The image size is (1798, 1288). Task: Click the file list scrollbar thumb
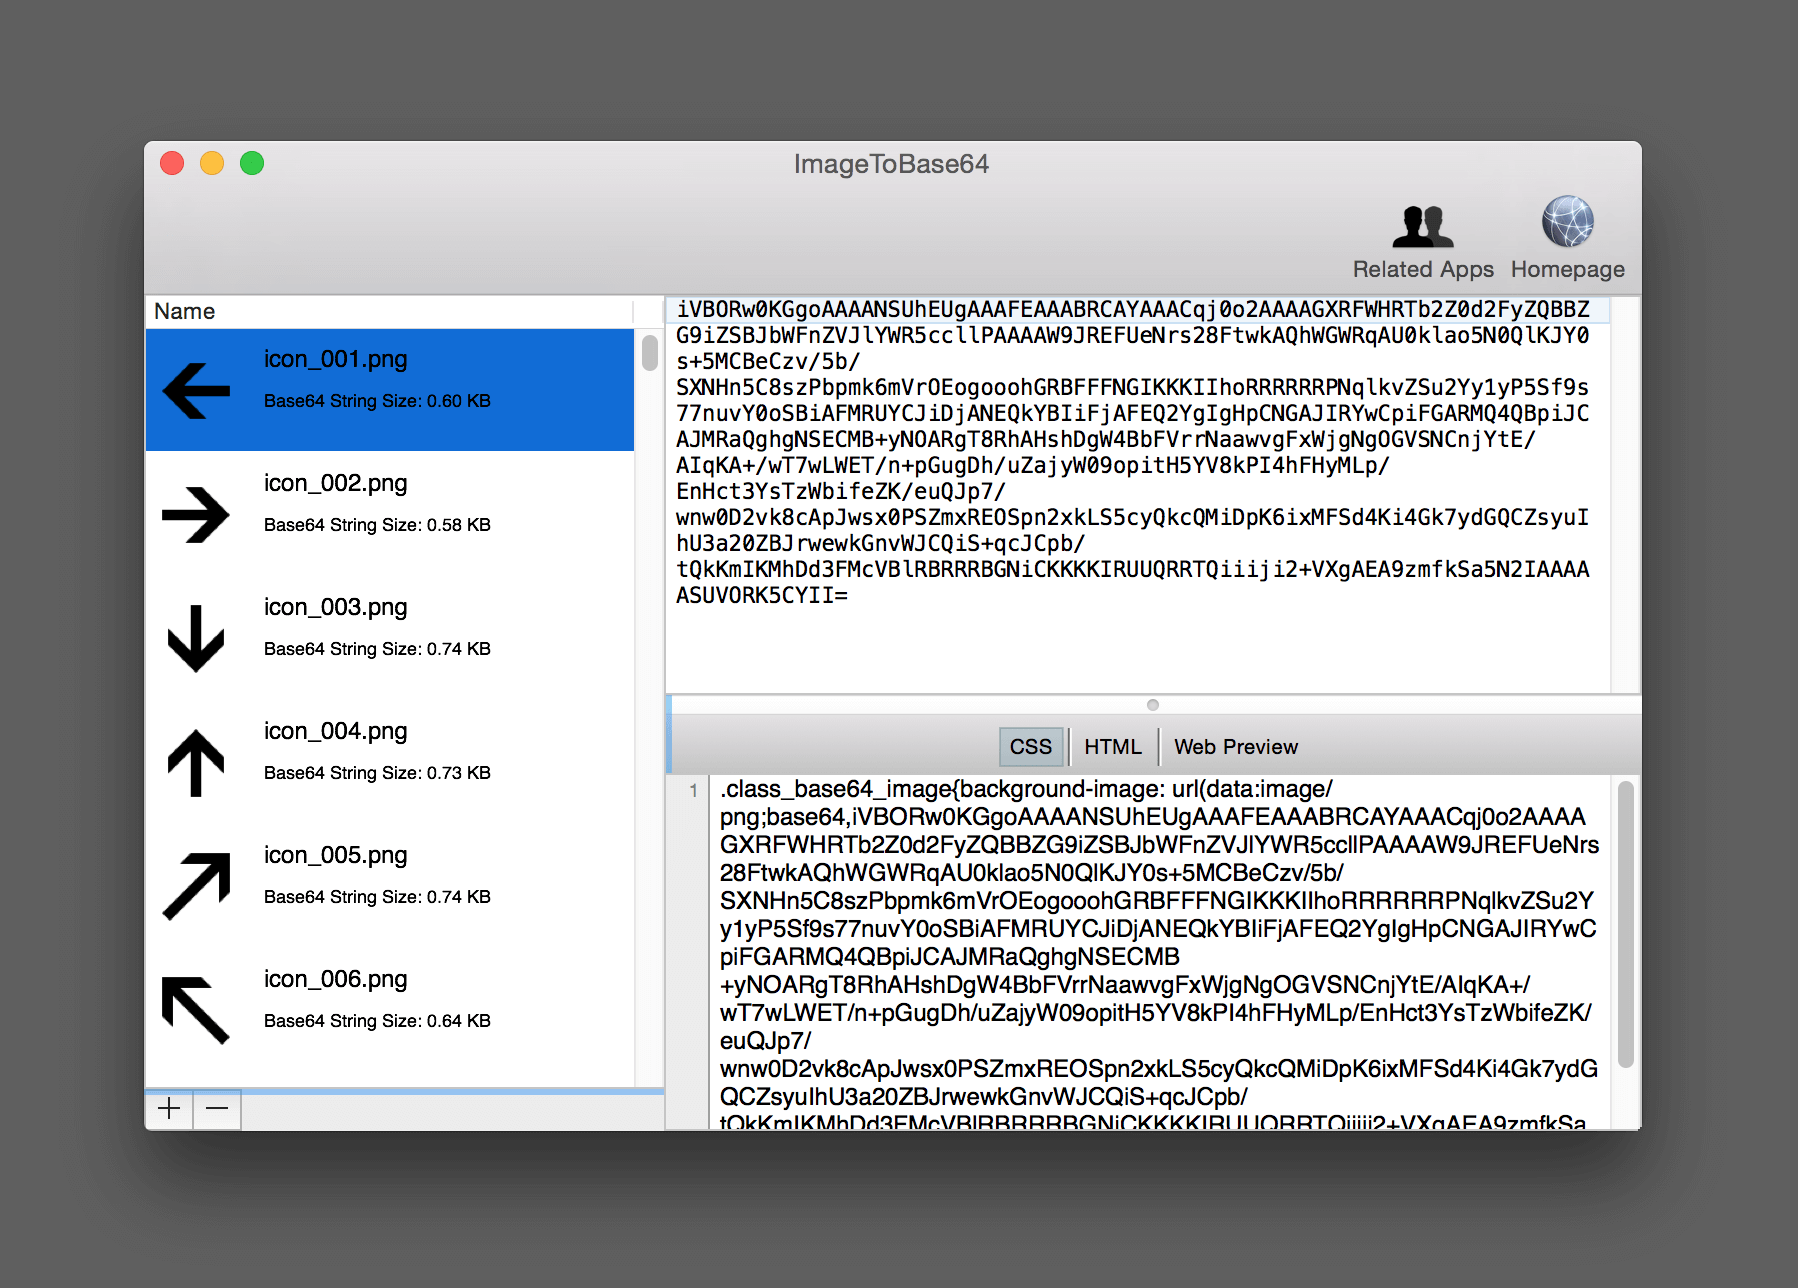(x=649, y=353)
